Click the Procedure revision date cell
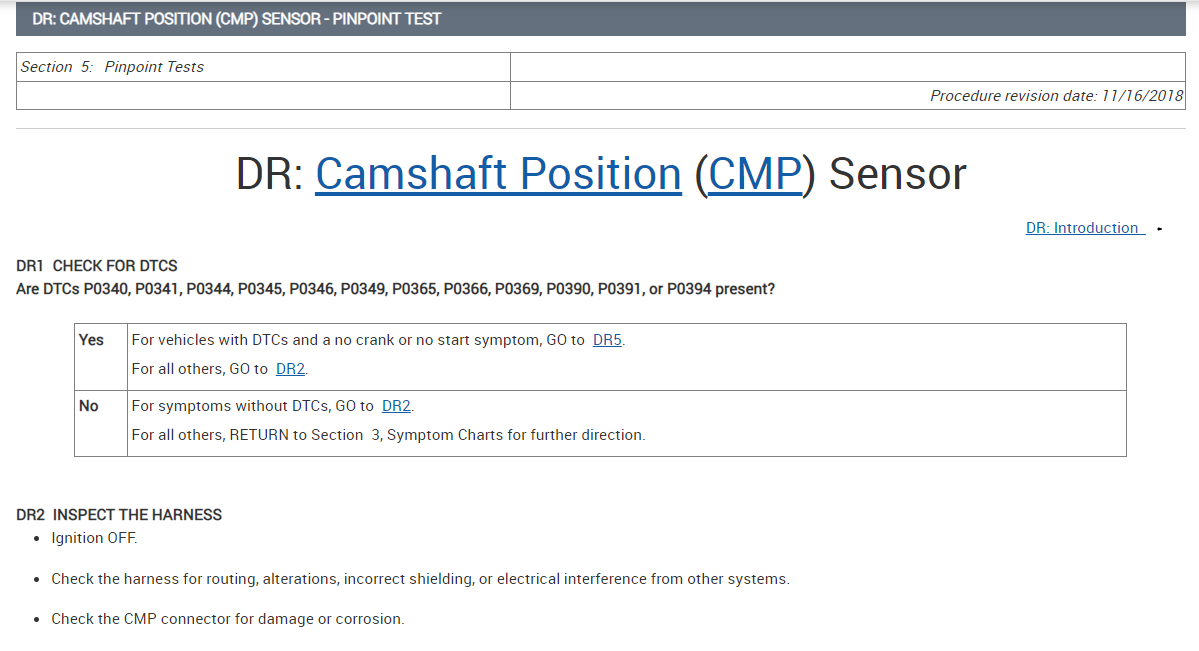Image resolution: width=1199 pixels, height=651 pixels. tap(1056, 96)
